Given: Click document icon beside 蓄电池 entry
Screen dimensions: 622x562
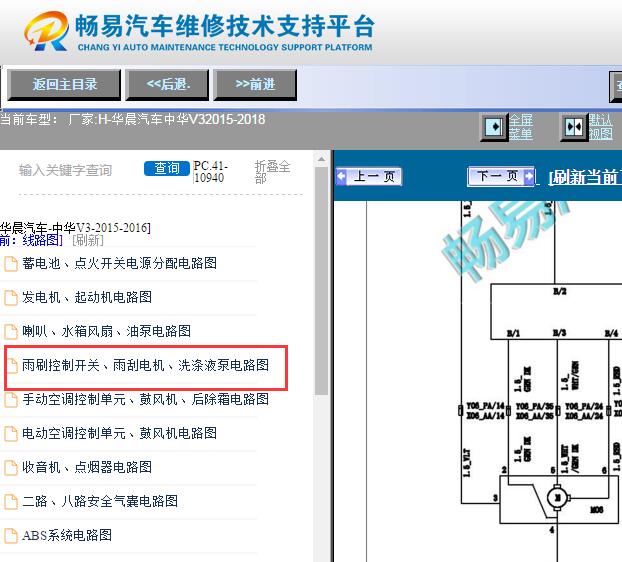Looking at the screenshot, I should click(x=11, y=264).
